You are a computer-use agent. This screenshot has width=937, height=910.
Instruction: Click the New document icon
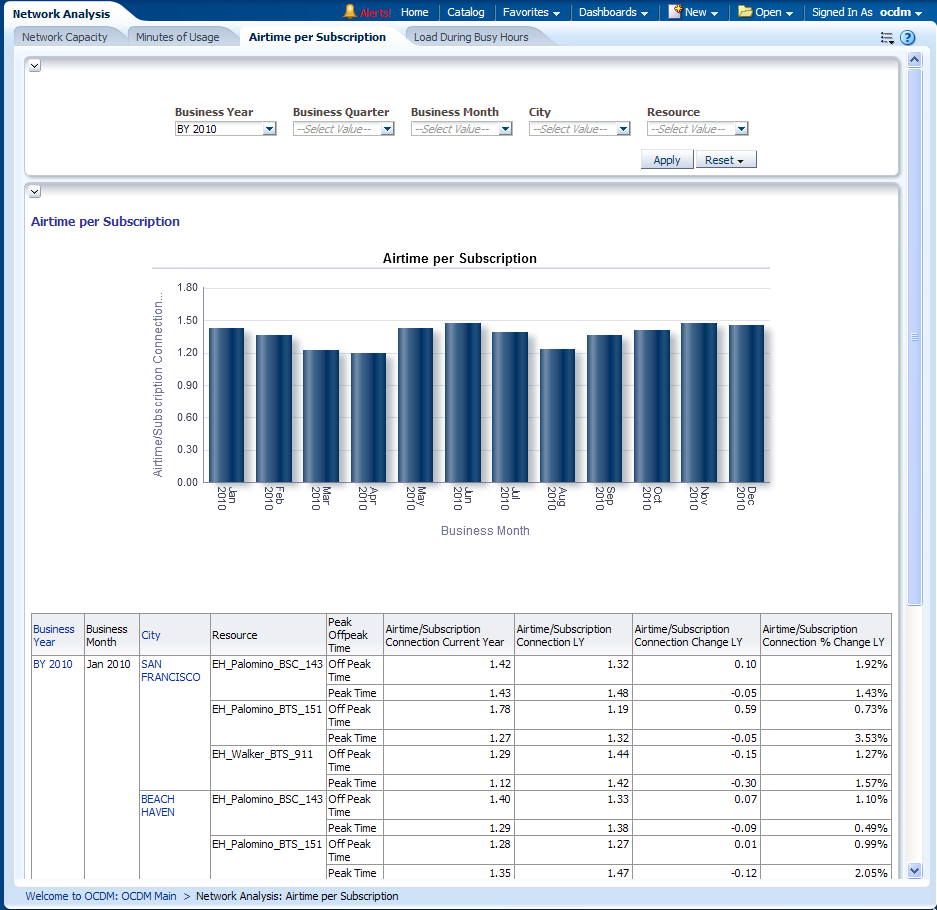[x=675, y=12]
